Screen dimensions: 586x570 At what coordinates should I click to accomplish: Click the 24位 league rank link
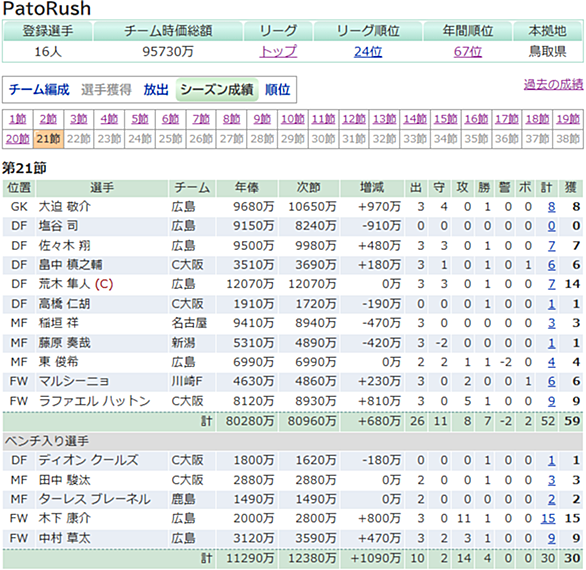click(x=368, y=51)
